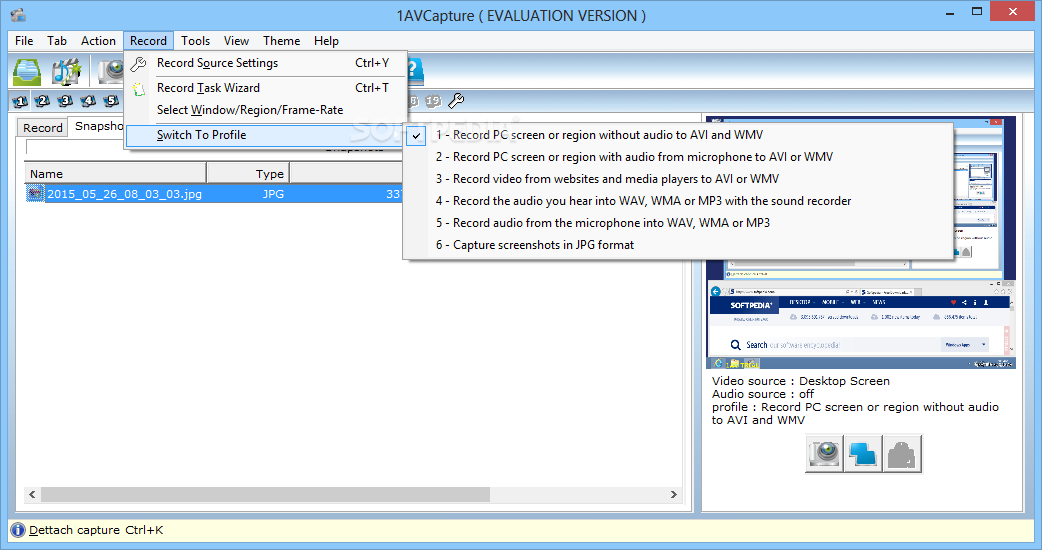The height and width of the screenshot is (550, 1042).
Task: Select file 2015_05_26_08_03_03.jpg
Action: [124, 194]
